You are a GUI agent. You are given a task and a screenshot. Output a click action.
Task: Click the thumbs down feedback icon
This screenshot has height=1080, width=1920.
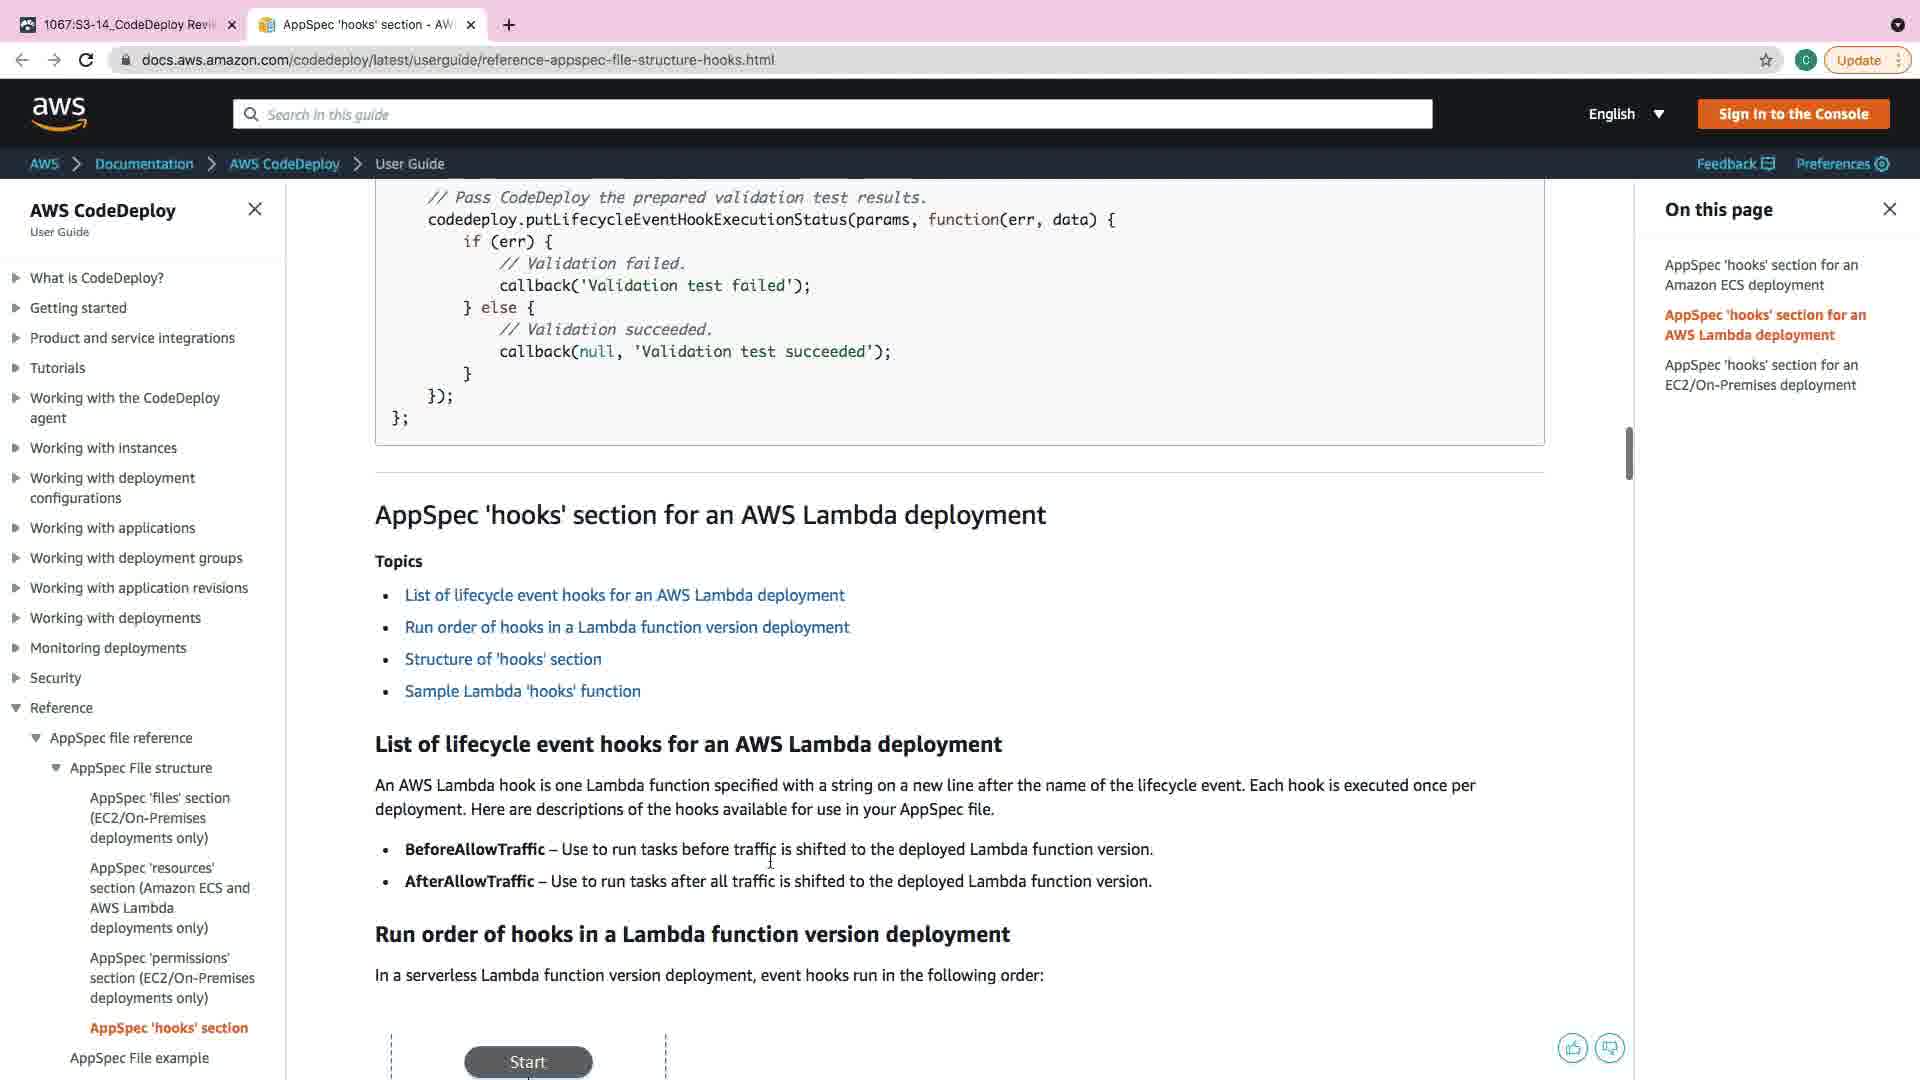tap(1609, 1048)
